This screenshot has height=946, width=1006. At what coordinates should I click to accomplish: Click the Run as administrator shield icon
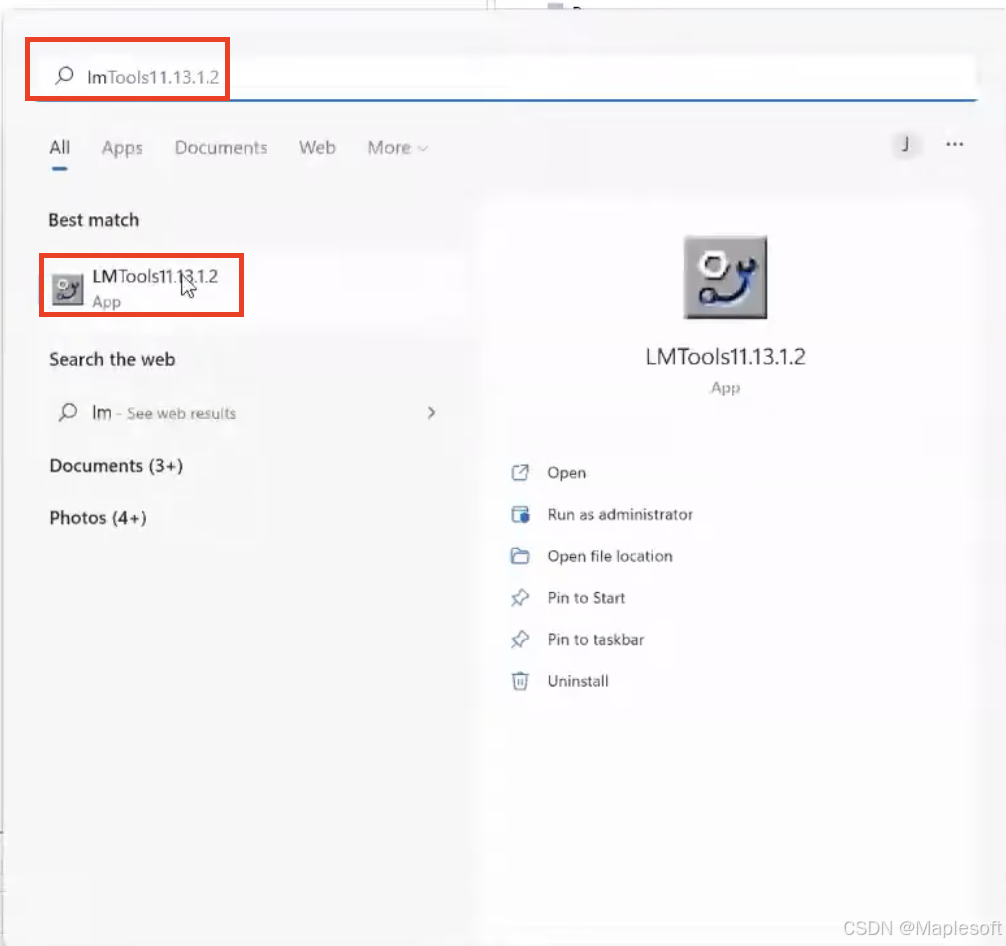[520, 515]
